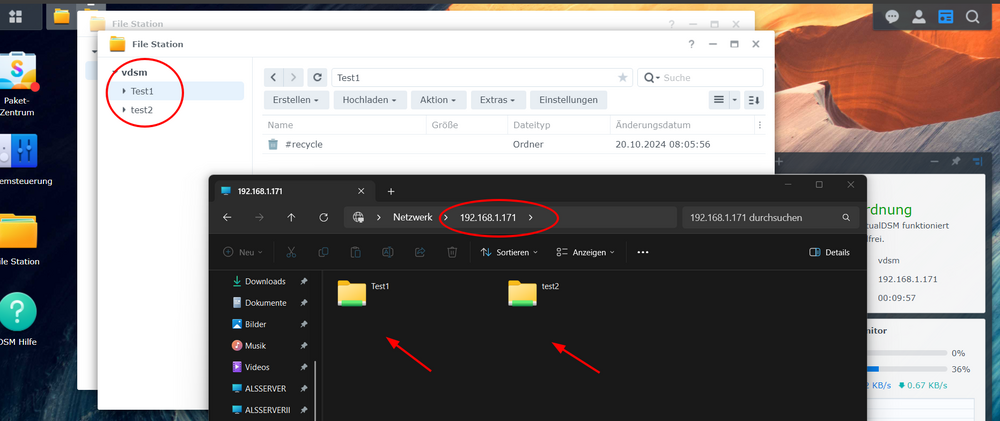Click the Explorer cut scissors icon
This screenshot has width=1000, height=421.
291,252
